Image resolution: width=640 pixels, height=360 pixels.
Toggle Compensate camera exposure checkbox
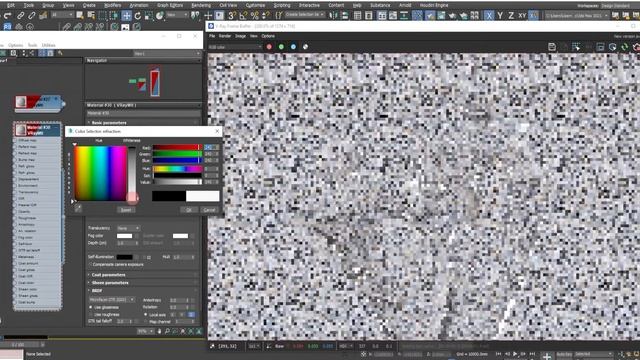point(91,264)
